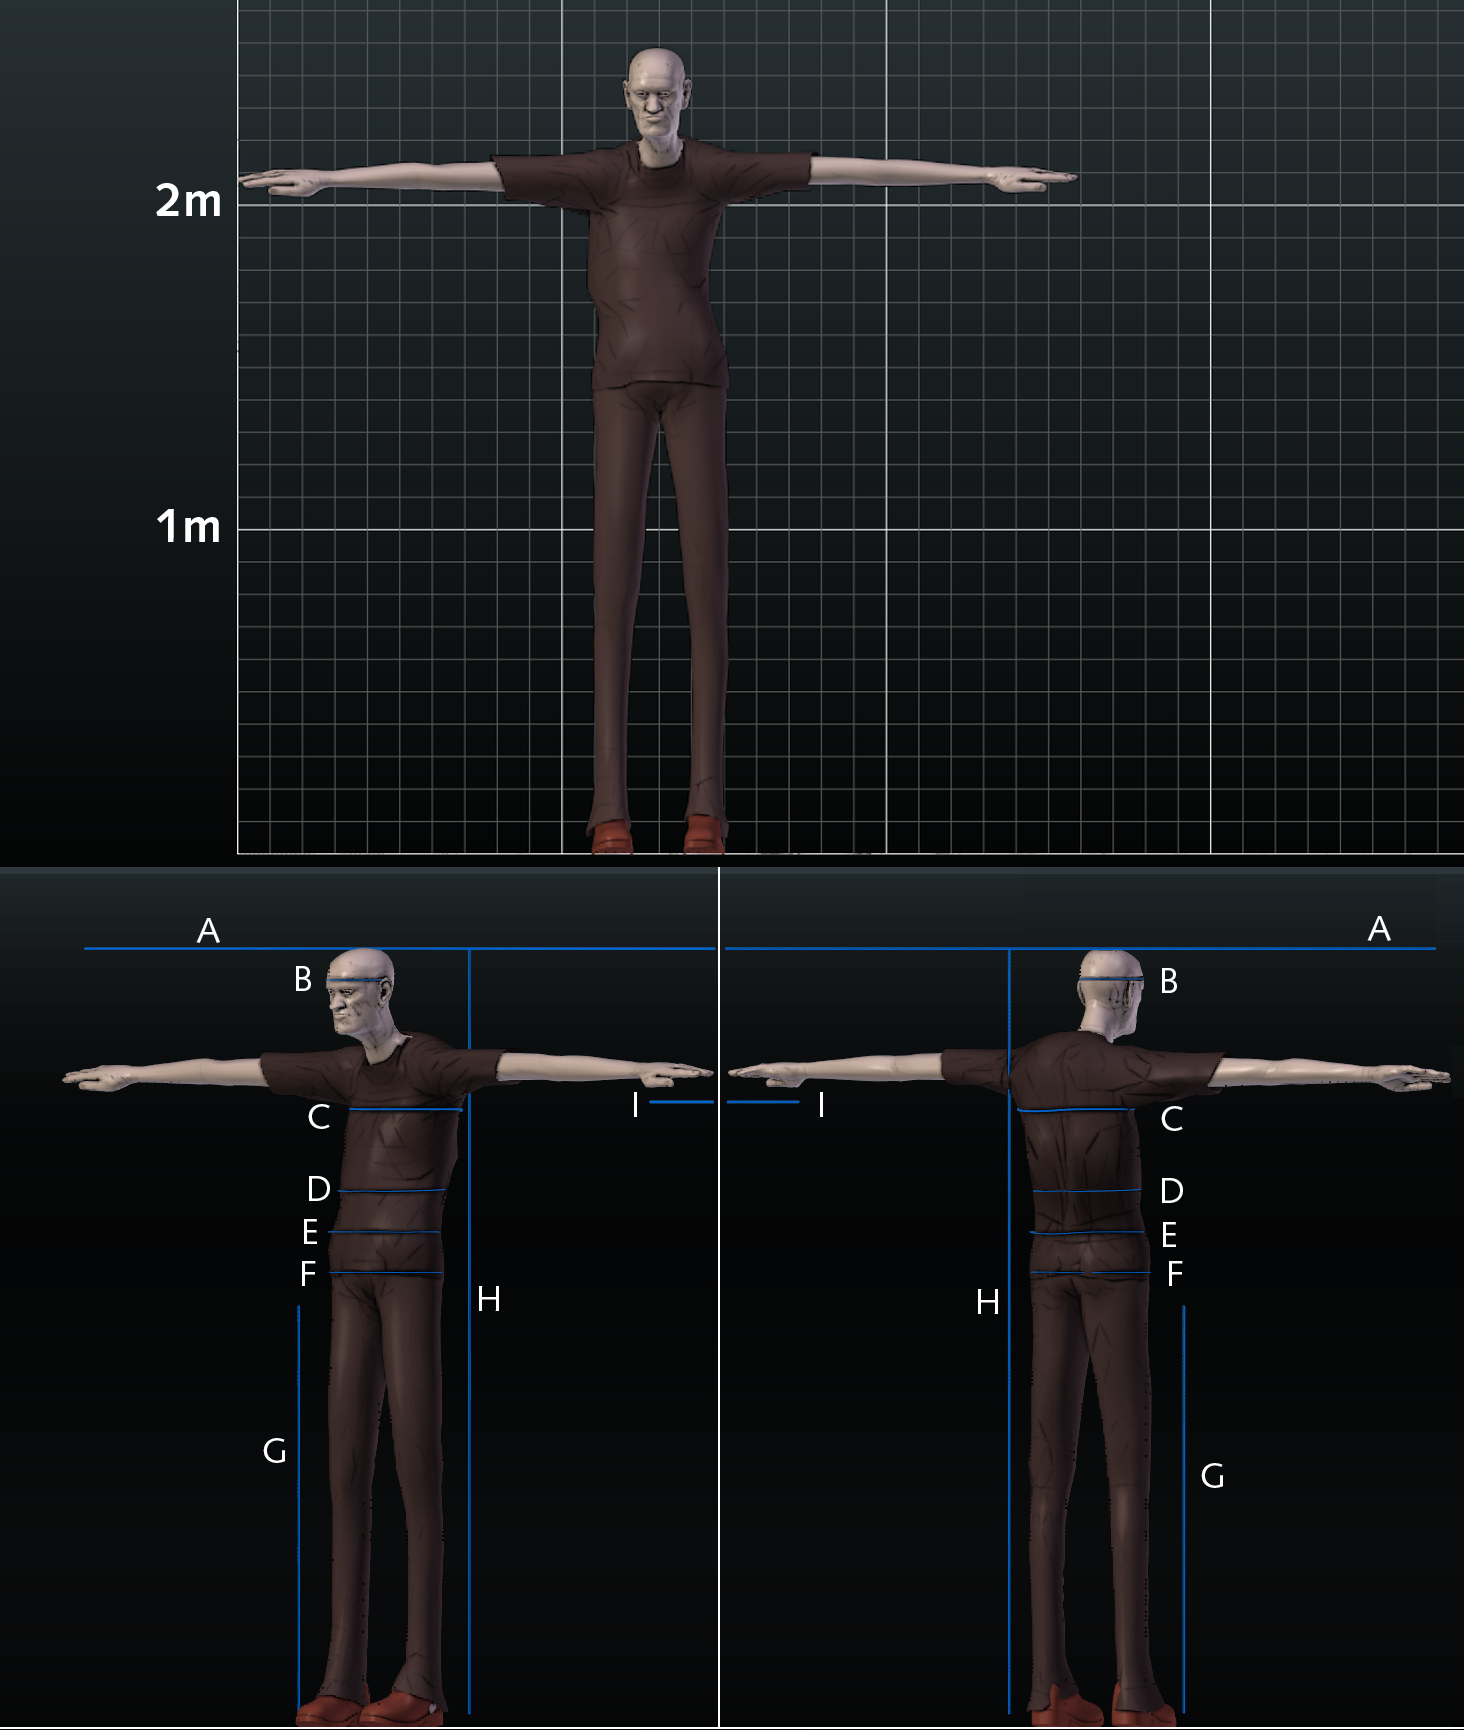Click height label H in the front-angle view
This screenshot has height=1734, width=1464.
pyautogui.click(x=489, y=1299)
